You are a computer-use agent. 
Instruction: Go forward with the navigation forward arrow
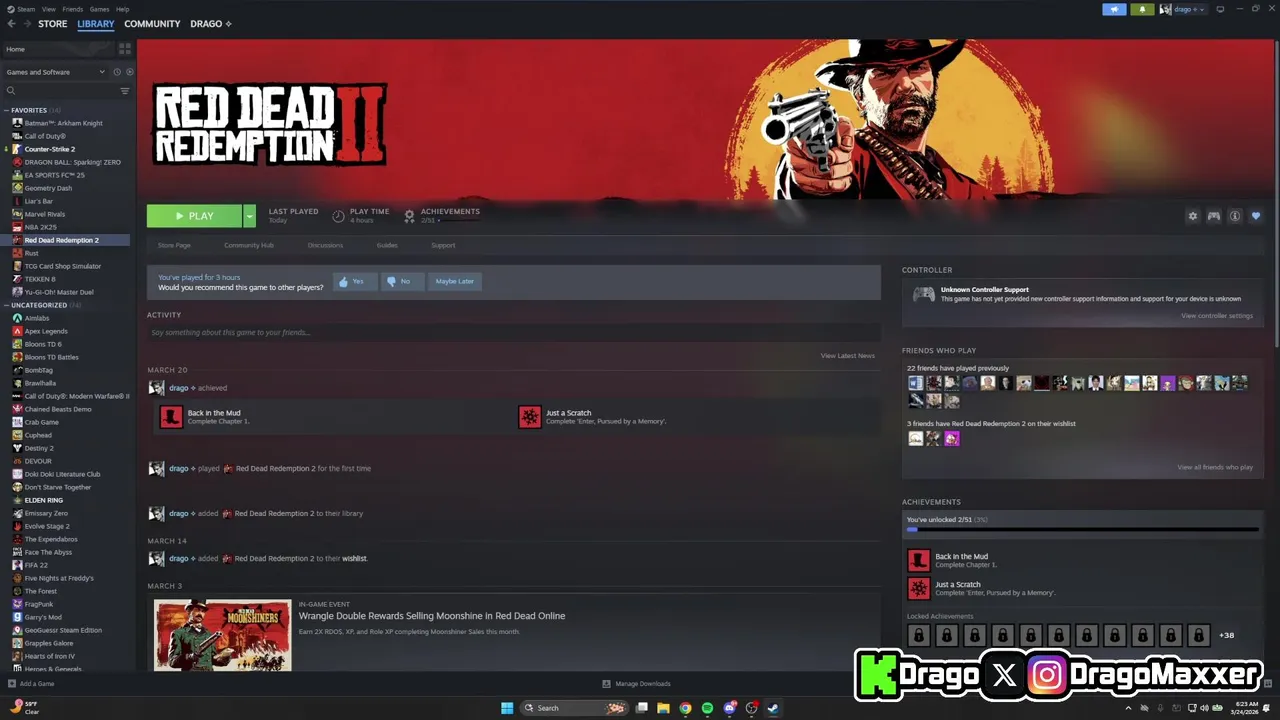(x=25, y=24)
